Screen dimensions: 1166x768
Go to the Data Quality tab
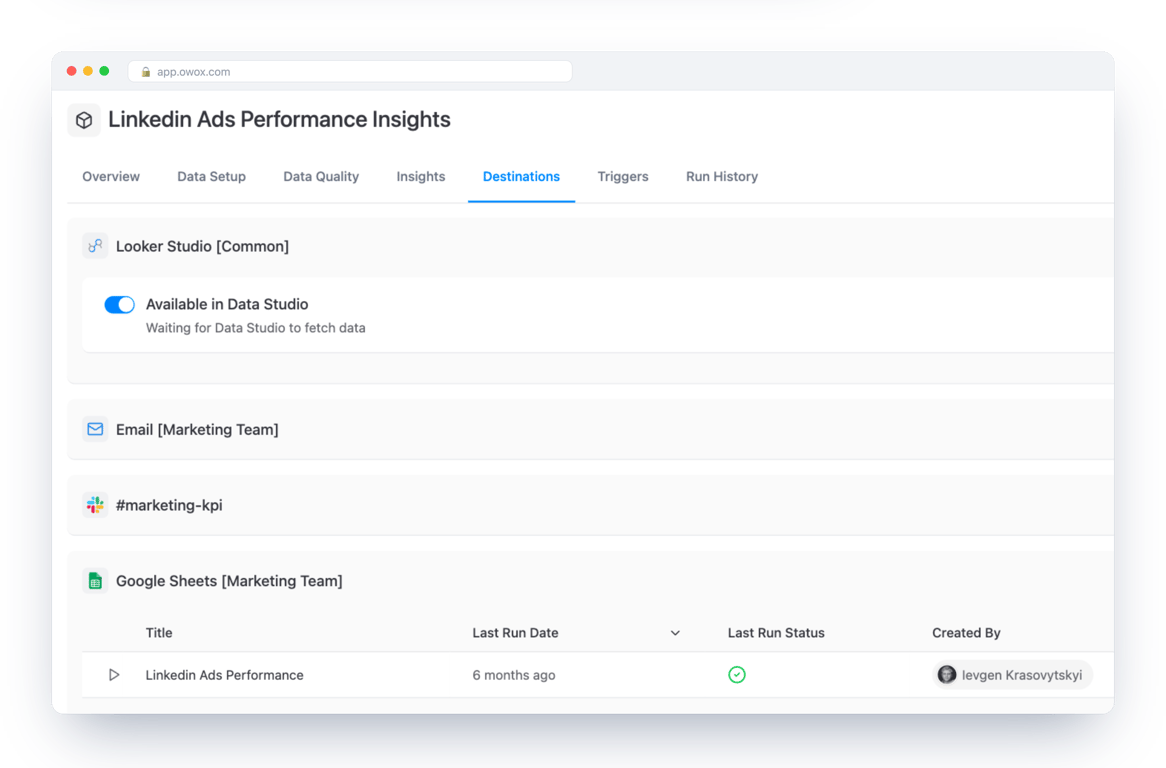321,177
